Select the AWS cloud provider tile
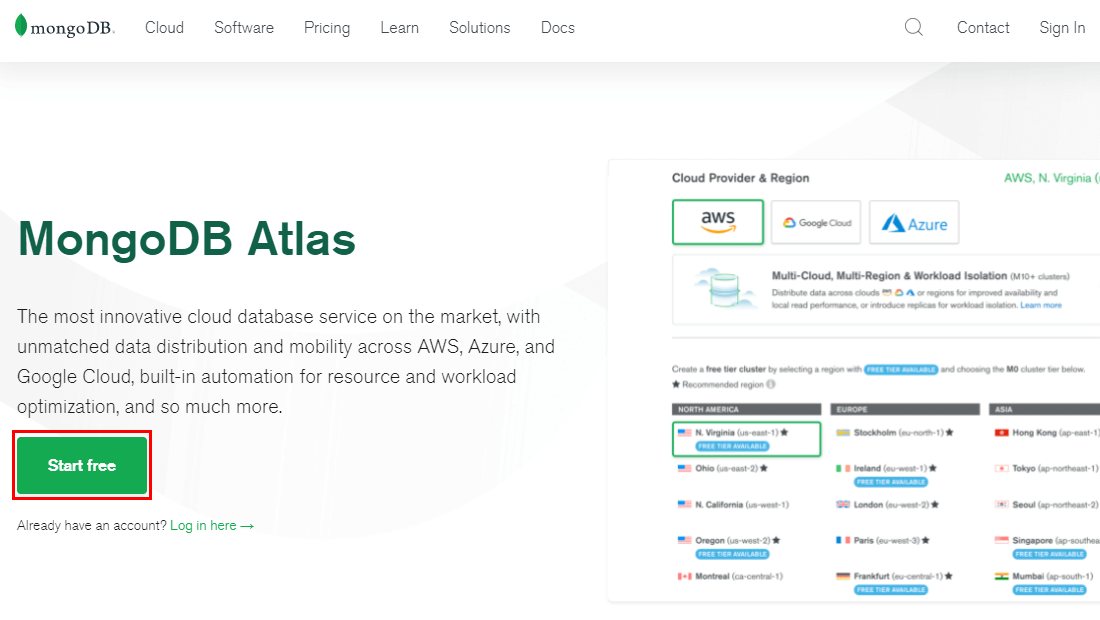This screenshot has height=620, width=1100. coord(718,222)
